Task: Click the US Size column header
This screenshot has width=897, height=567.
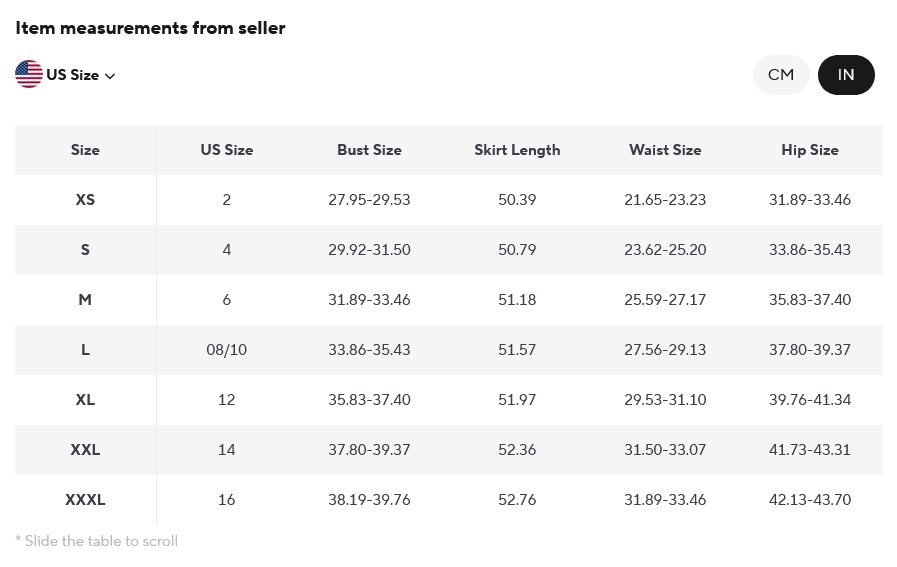Action: 227,150
